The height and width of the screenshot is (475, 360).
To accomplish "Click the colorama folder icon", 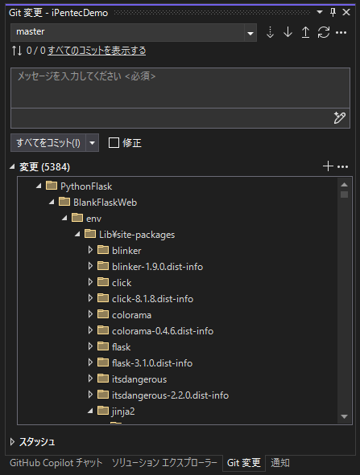I will [x=103, y=314].
